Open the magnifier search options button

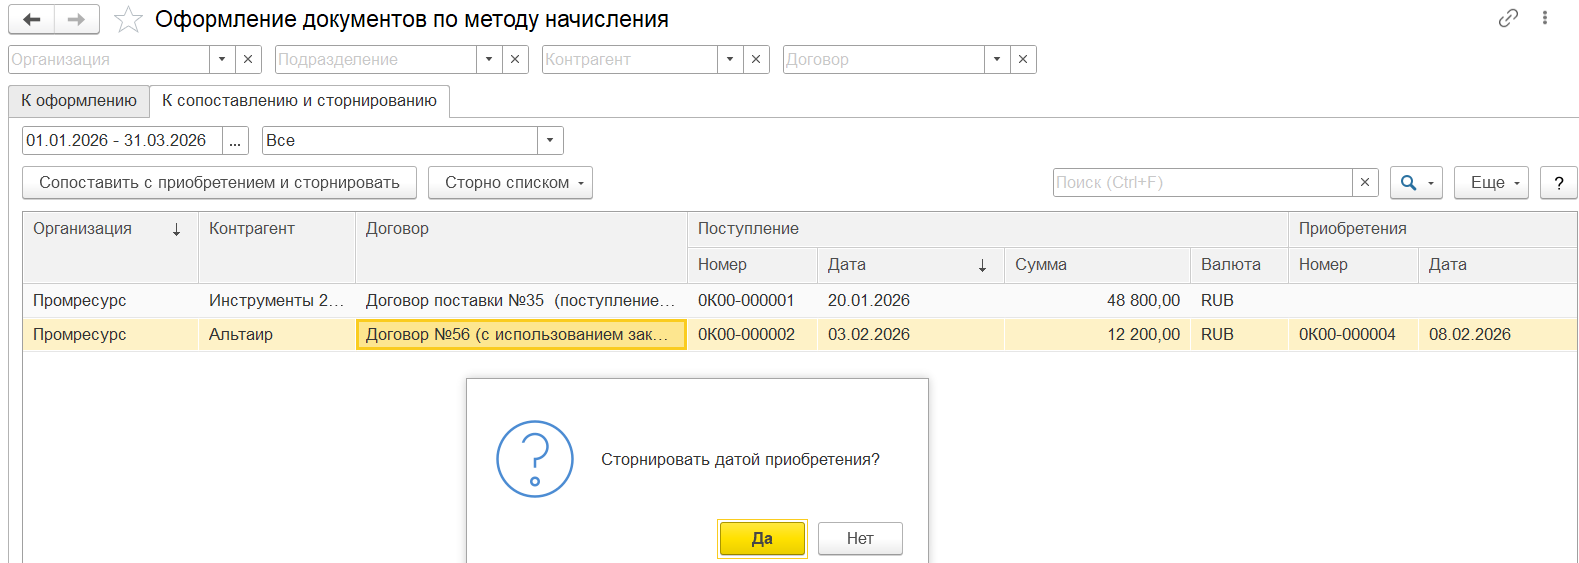click(1416, 182)
